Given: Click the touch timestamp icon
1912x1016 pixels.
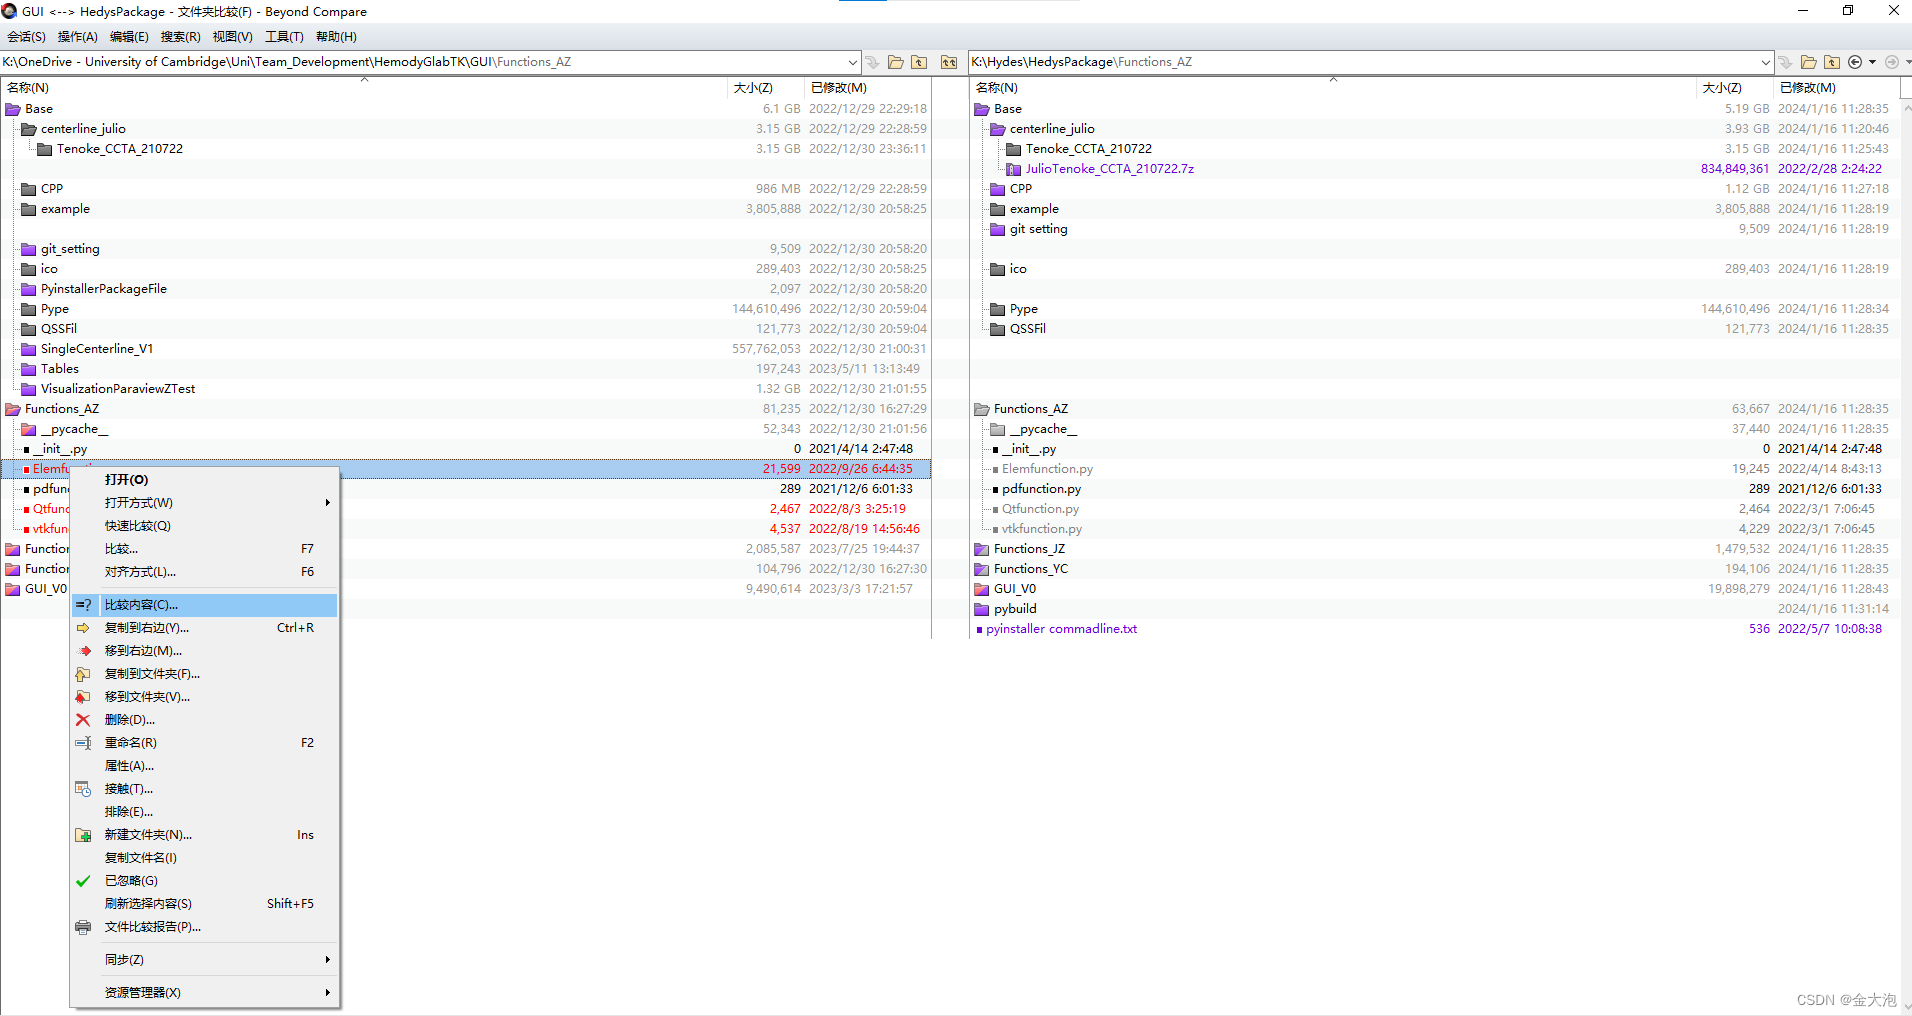Looking at the screenshot, I should 83,789.
